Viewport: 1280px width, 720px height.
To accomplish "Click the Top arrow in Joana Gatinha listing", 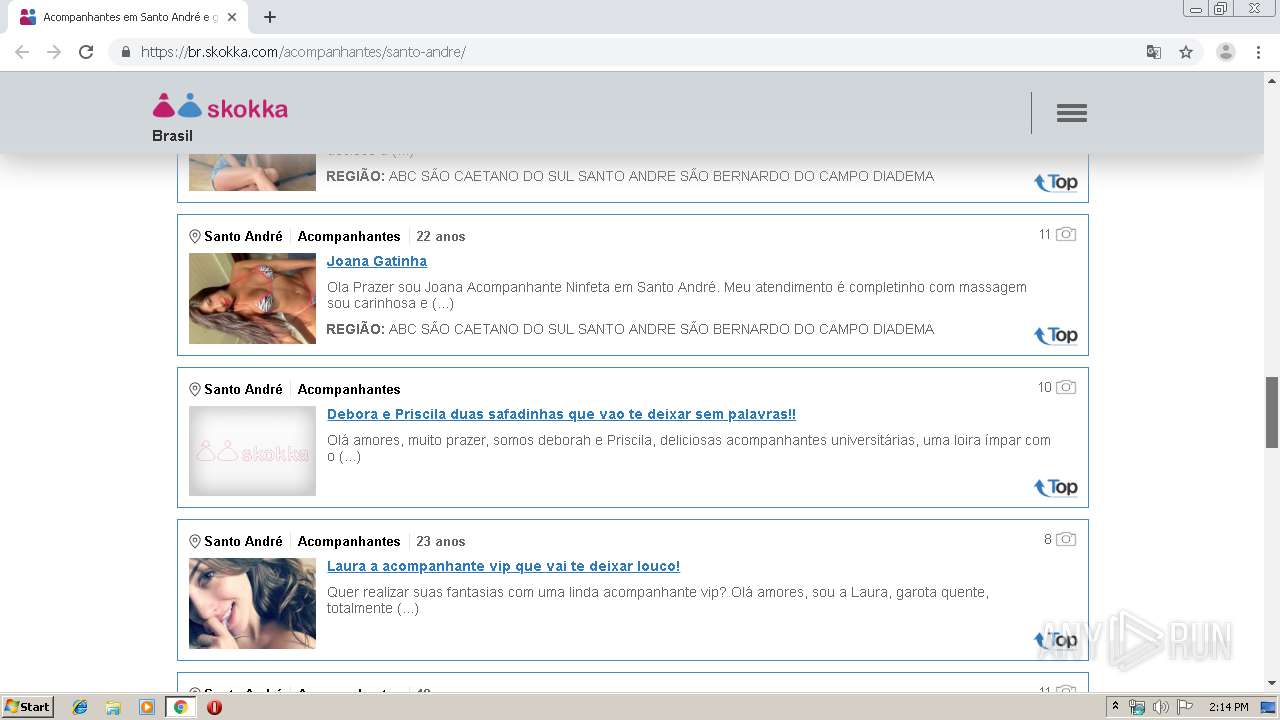I will pos(1056,335).
